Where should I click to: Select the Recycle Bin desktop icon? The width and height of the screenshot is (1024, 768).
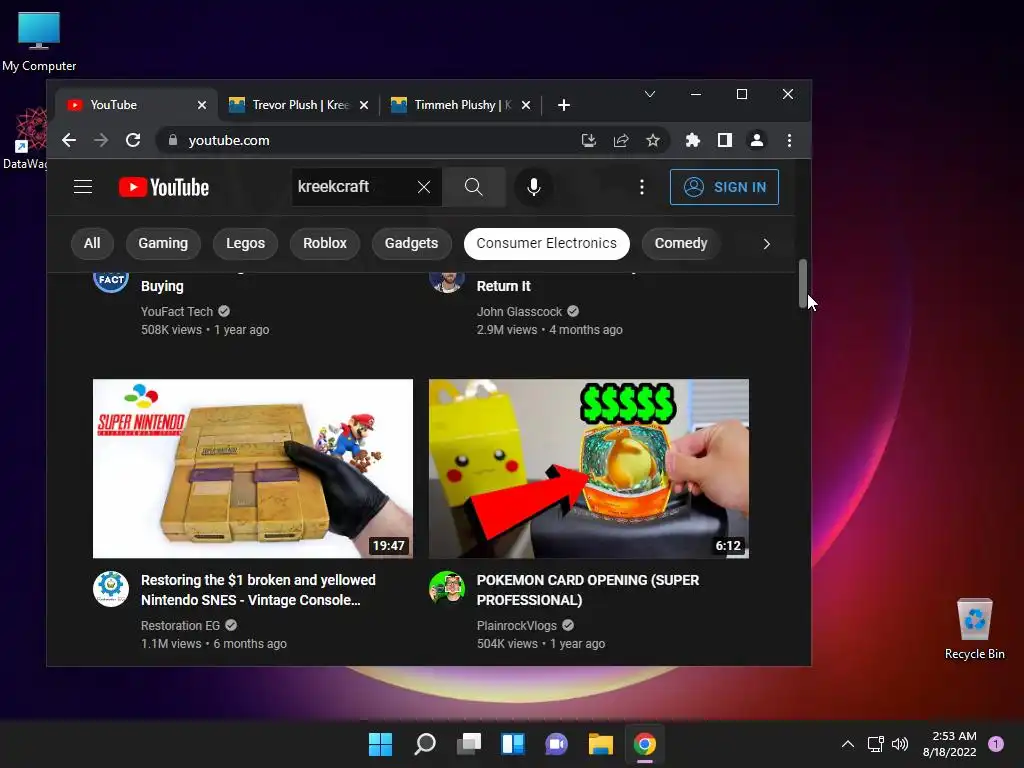click(x=974, y=628)
